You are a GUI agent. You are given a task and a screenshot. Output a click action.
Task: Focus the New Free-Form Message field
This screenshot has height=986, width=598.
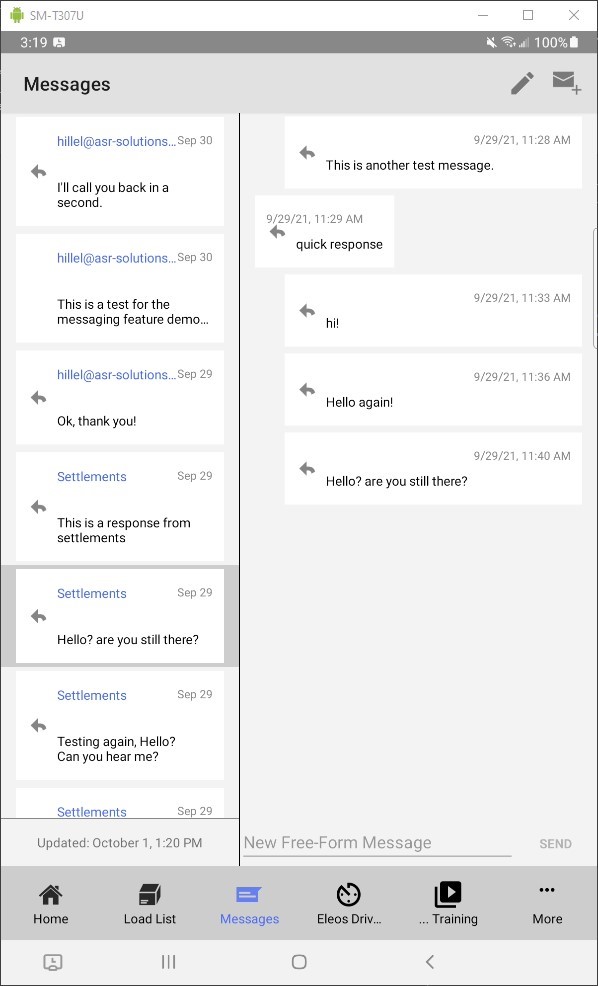377,843
